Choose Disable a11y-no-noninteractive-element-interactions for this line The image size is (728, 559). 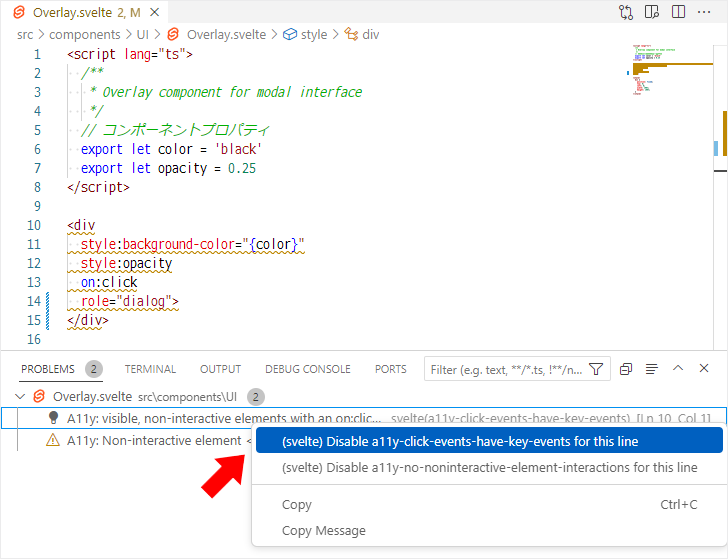pos(489,467)
